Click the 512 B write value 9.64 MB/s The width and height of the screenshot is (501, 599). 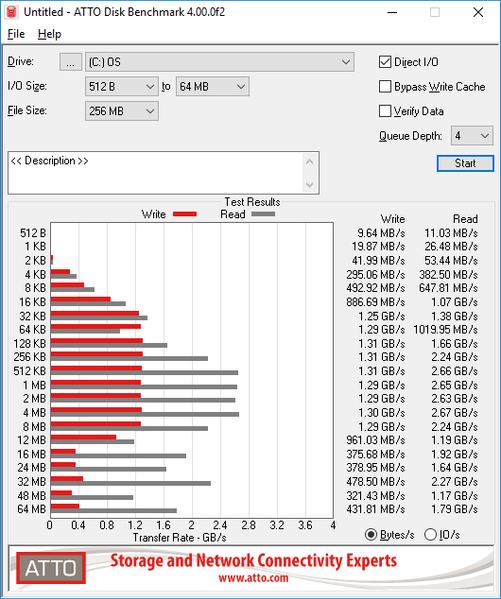point(381,233)
